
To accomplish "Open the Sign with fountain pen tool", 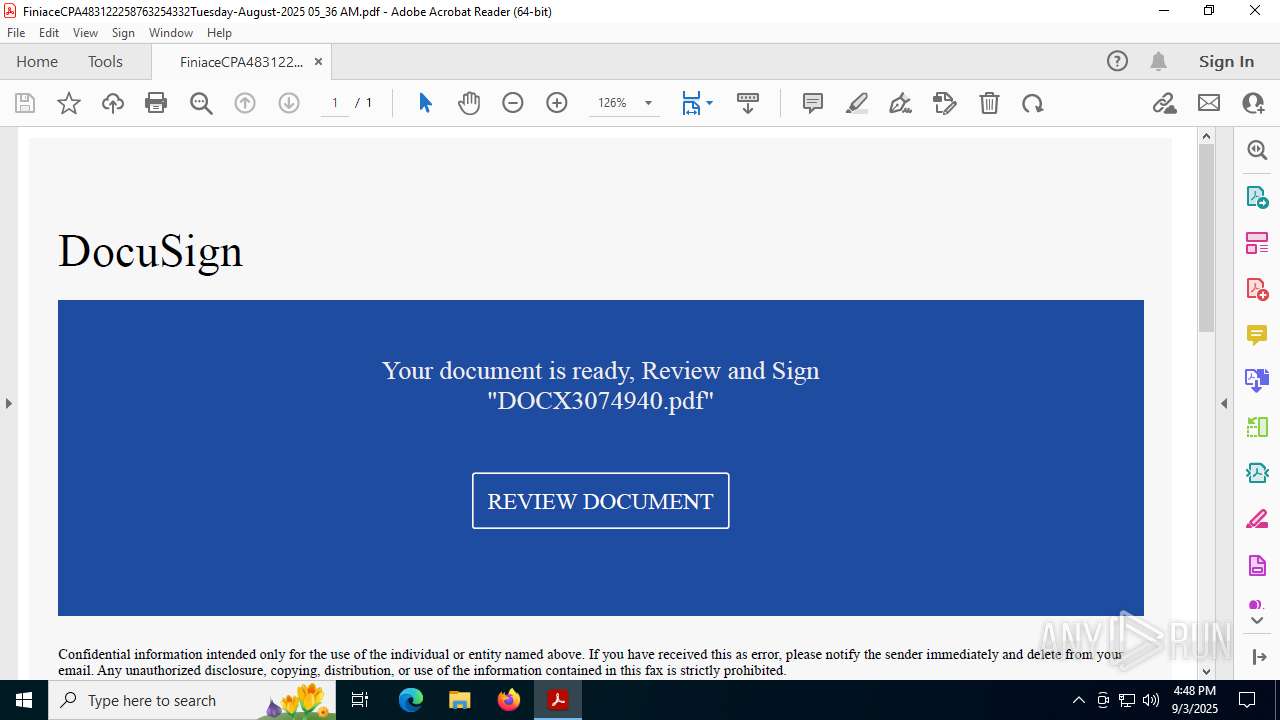I will pyautogui.click(x=901, y=103).
